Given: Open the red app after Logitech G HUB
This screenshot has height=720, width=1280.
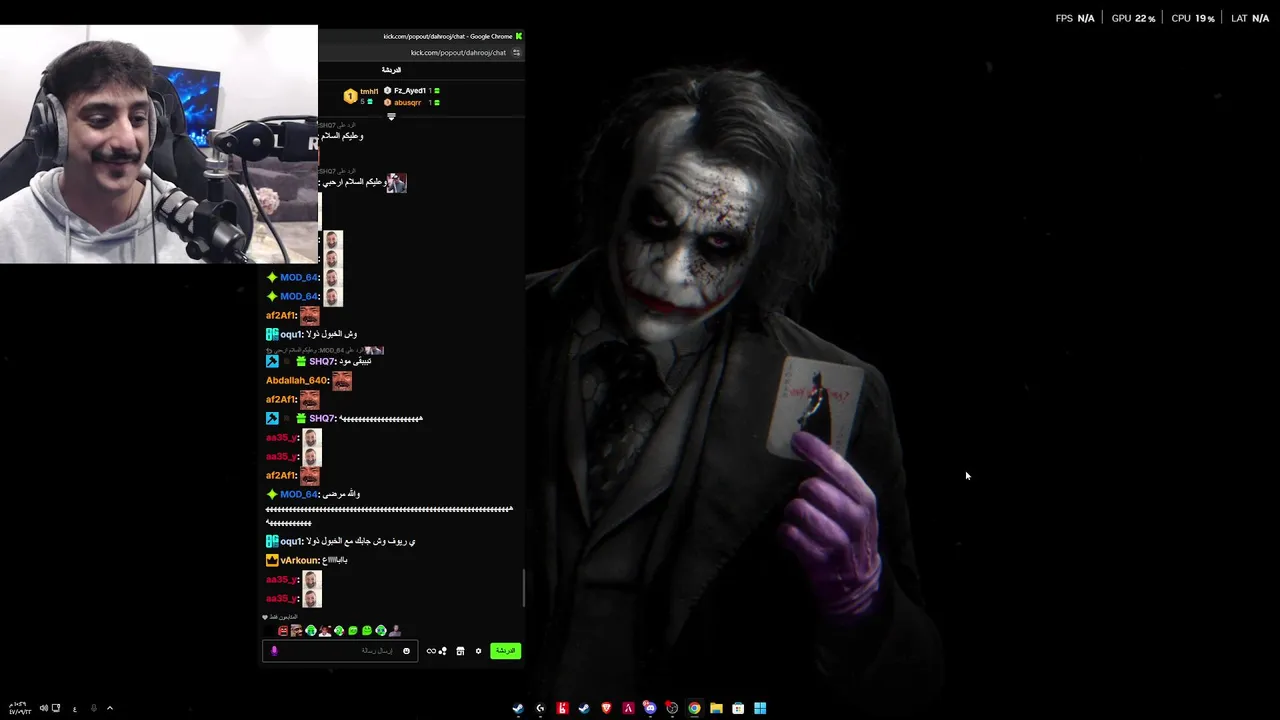Looking at the screenshot, I should [x=562, y=708].
